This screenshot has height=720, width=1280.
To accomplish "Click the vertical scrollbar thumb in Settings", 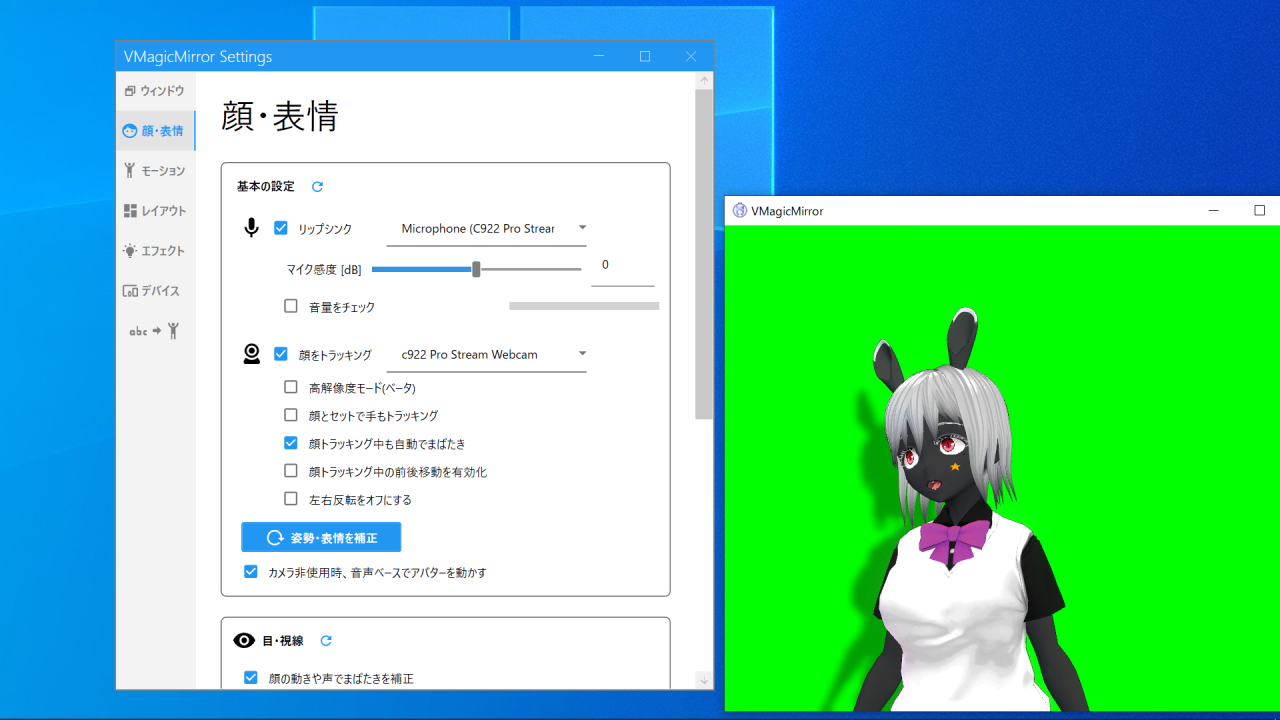I will (704, 254).
